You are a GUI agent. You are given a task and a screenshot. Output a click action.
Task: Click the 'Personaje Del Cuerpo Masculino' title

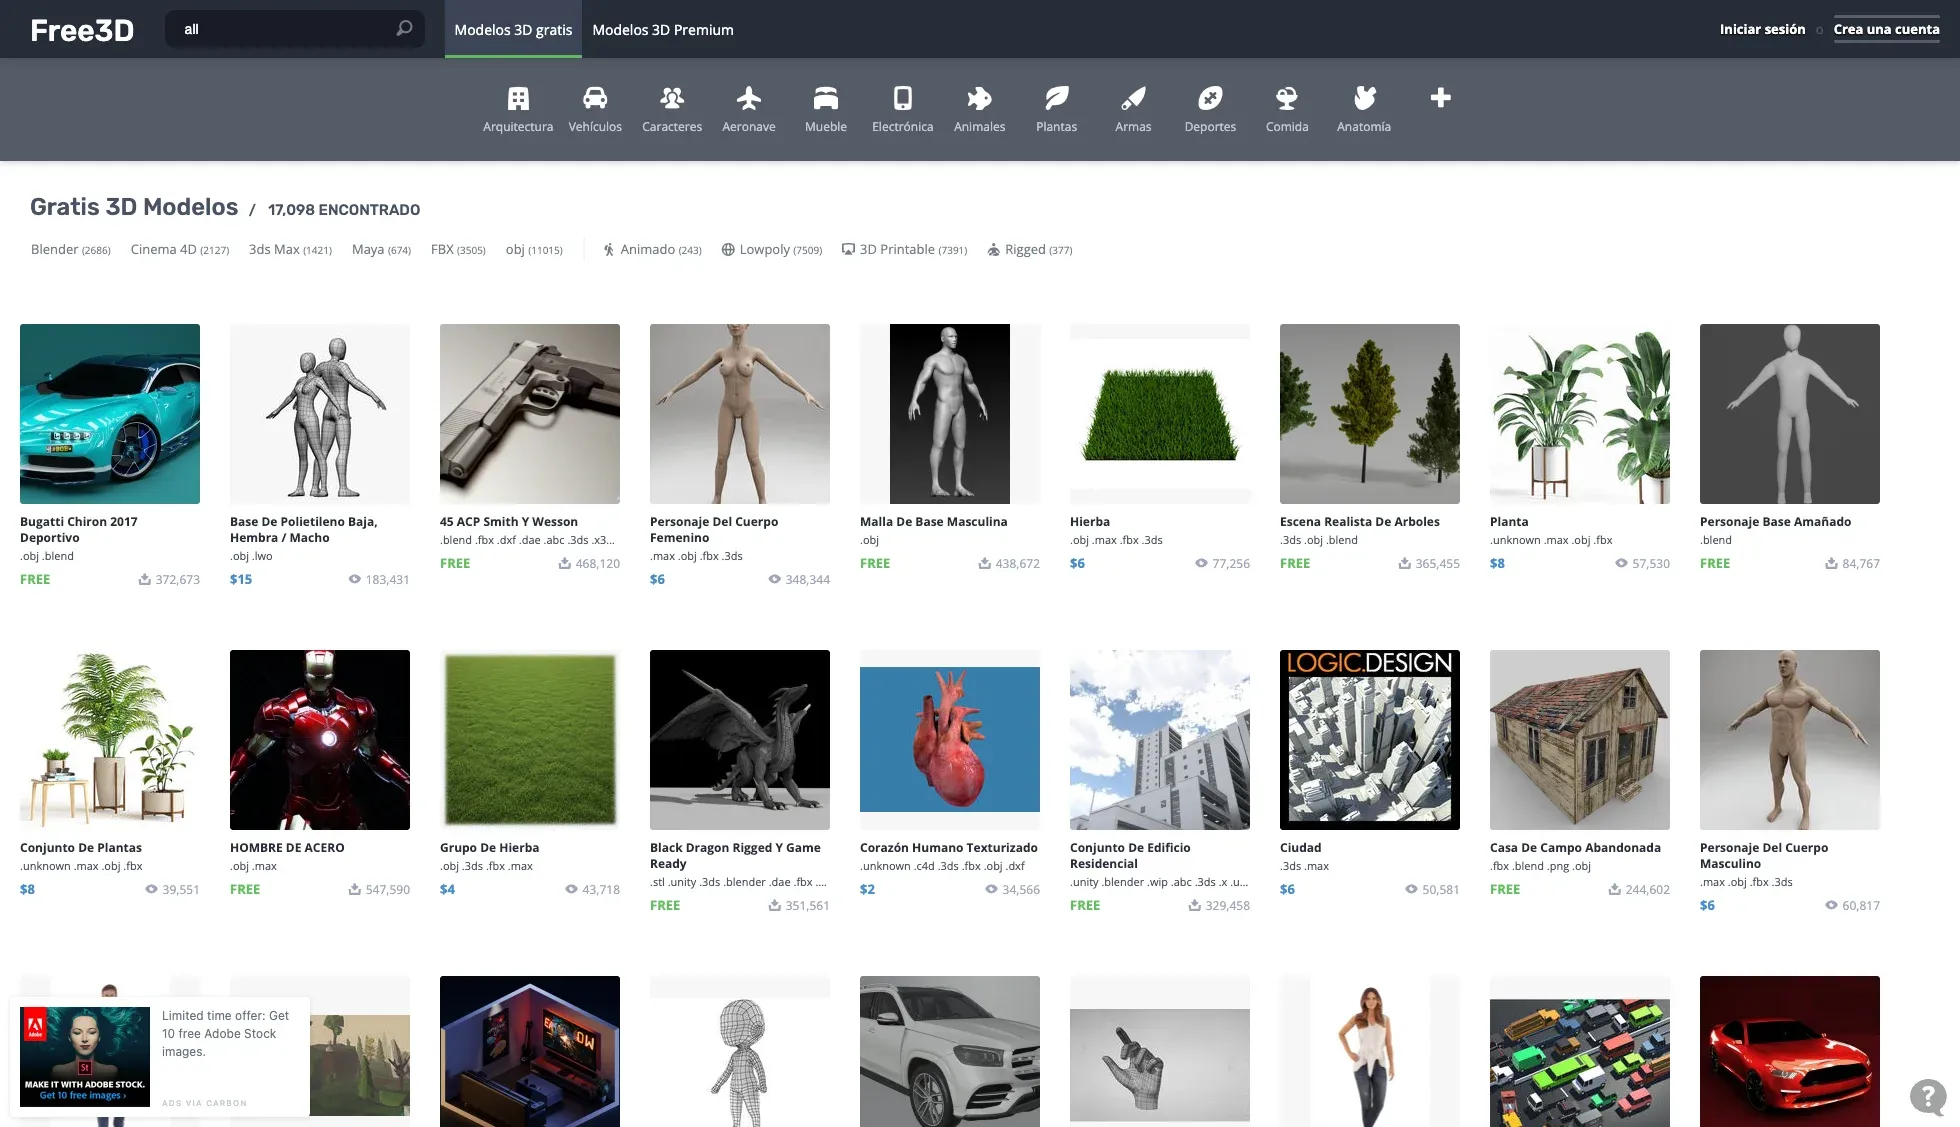pos(1764,856)
